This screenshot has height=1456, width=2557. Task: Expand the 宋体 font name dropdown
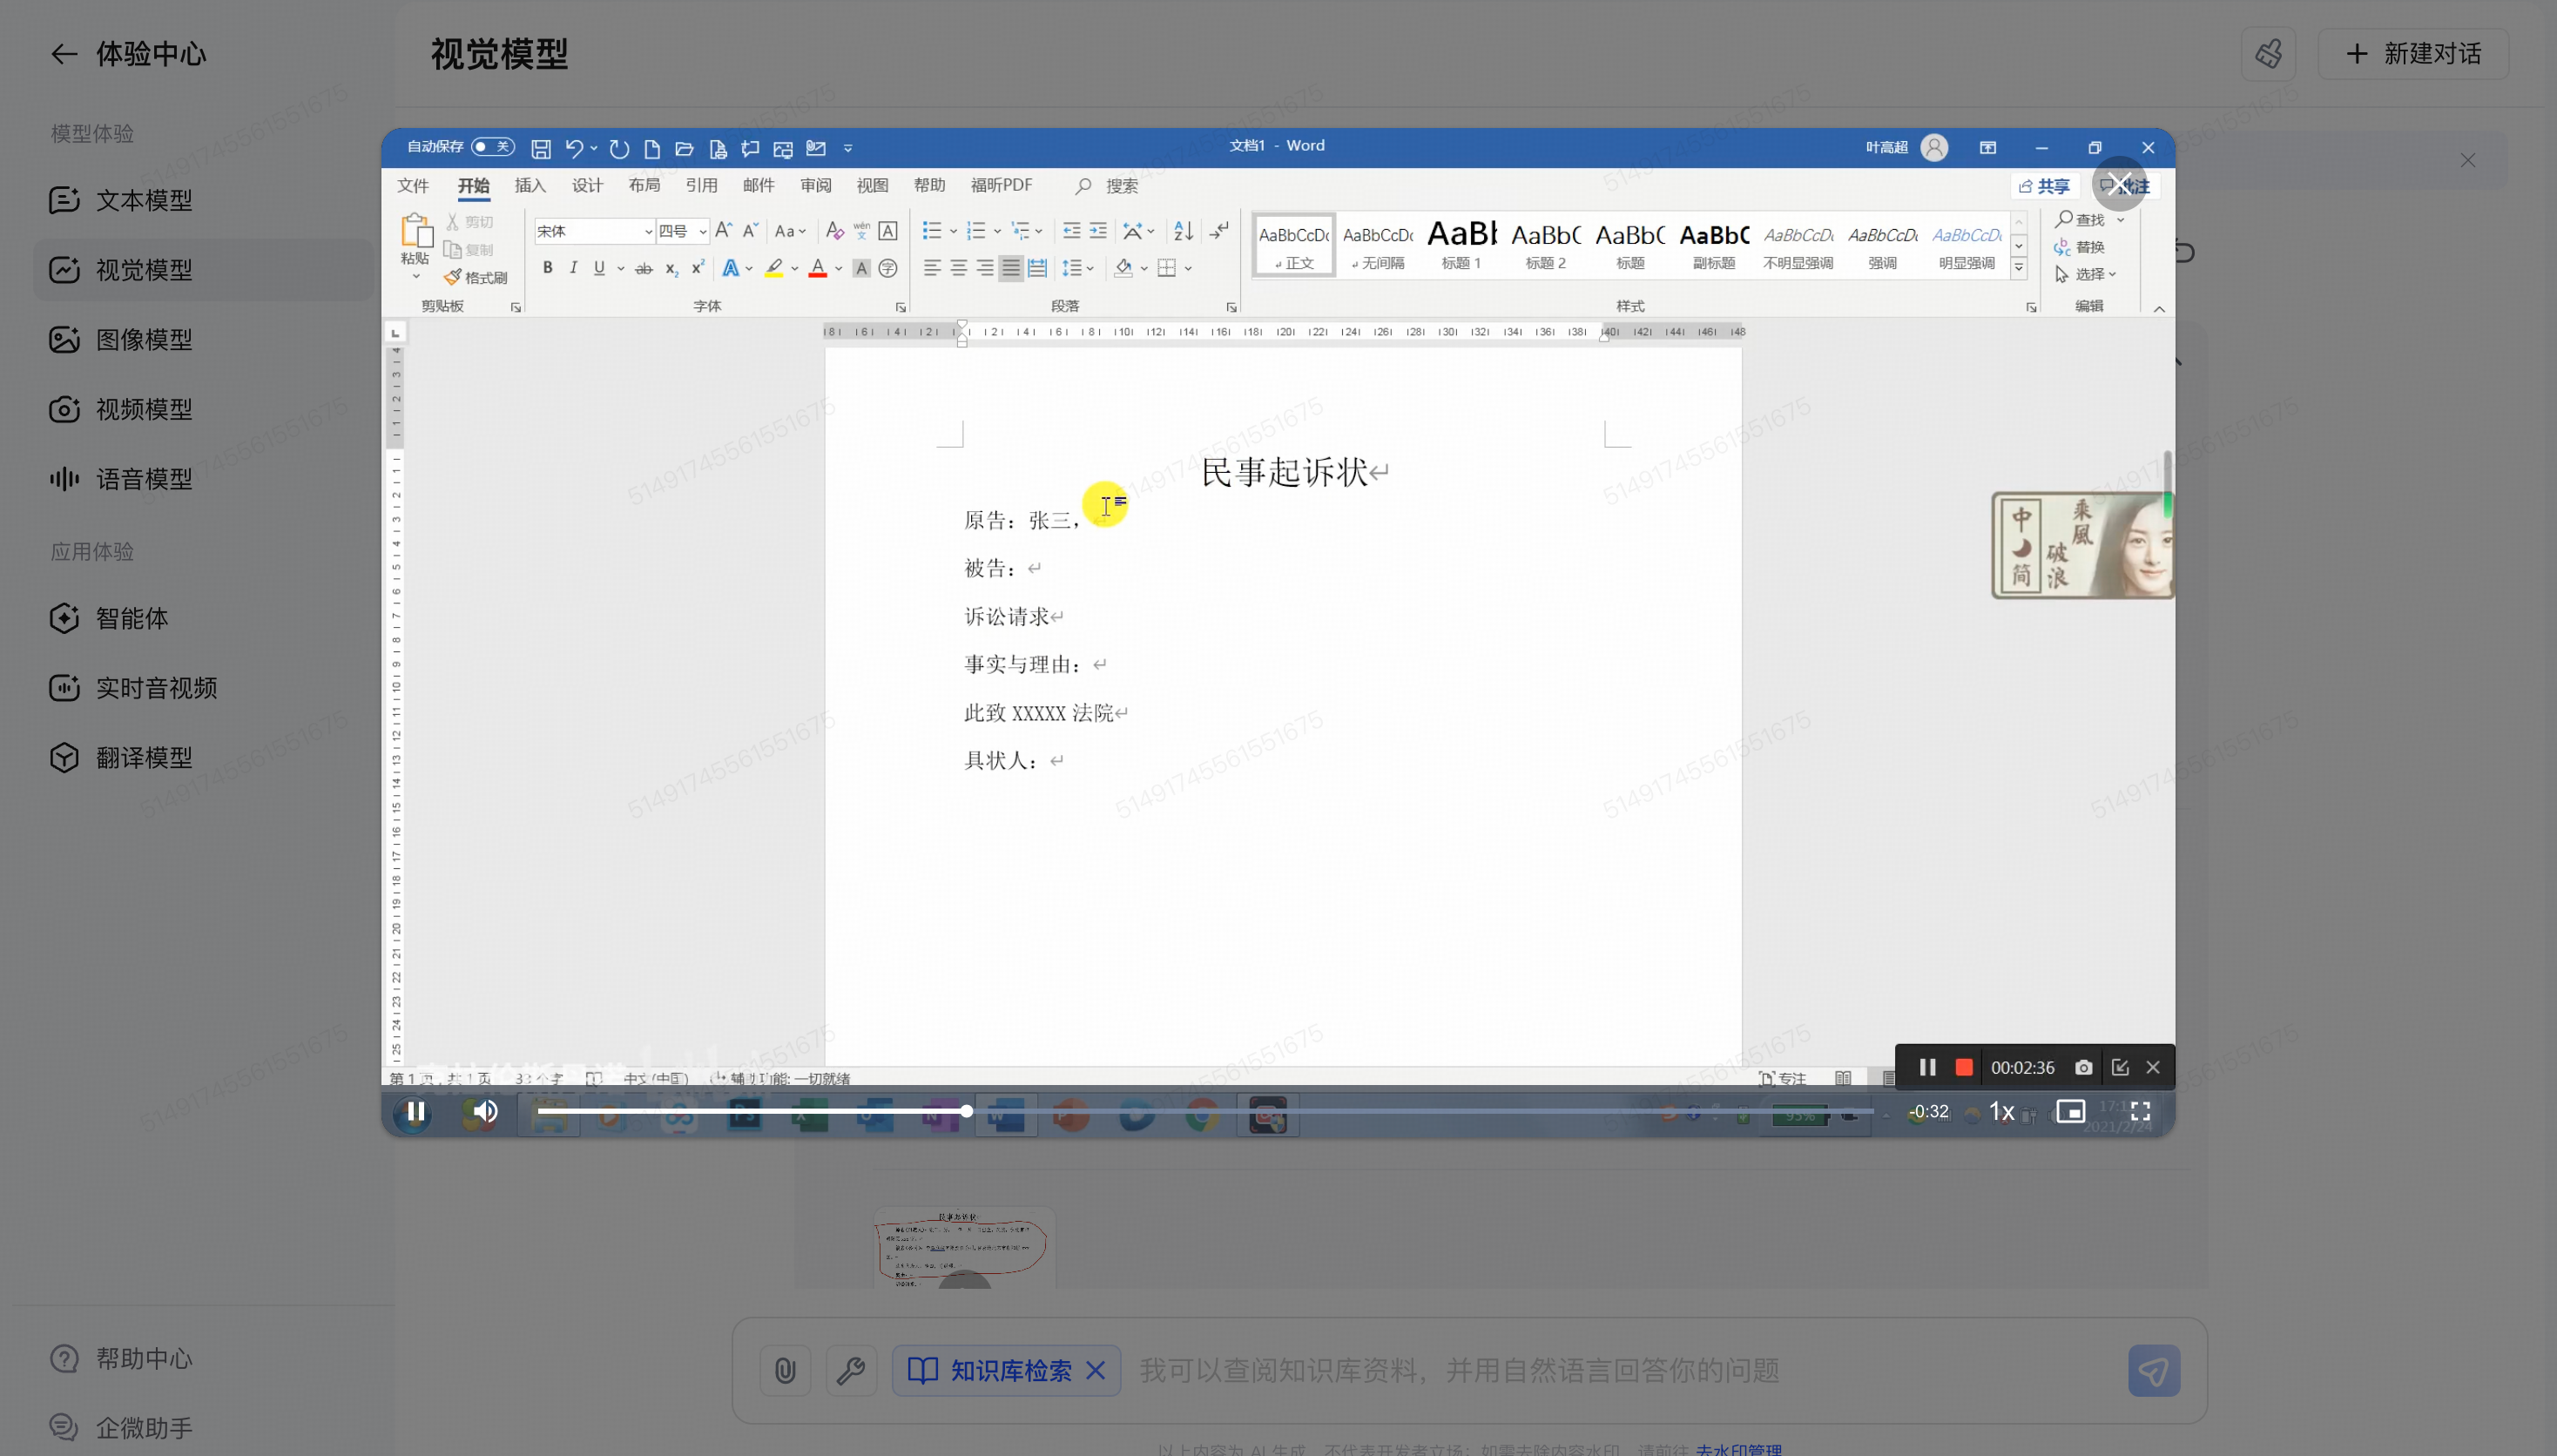[648, 232]
